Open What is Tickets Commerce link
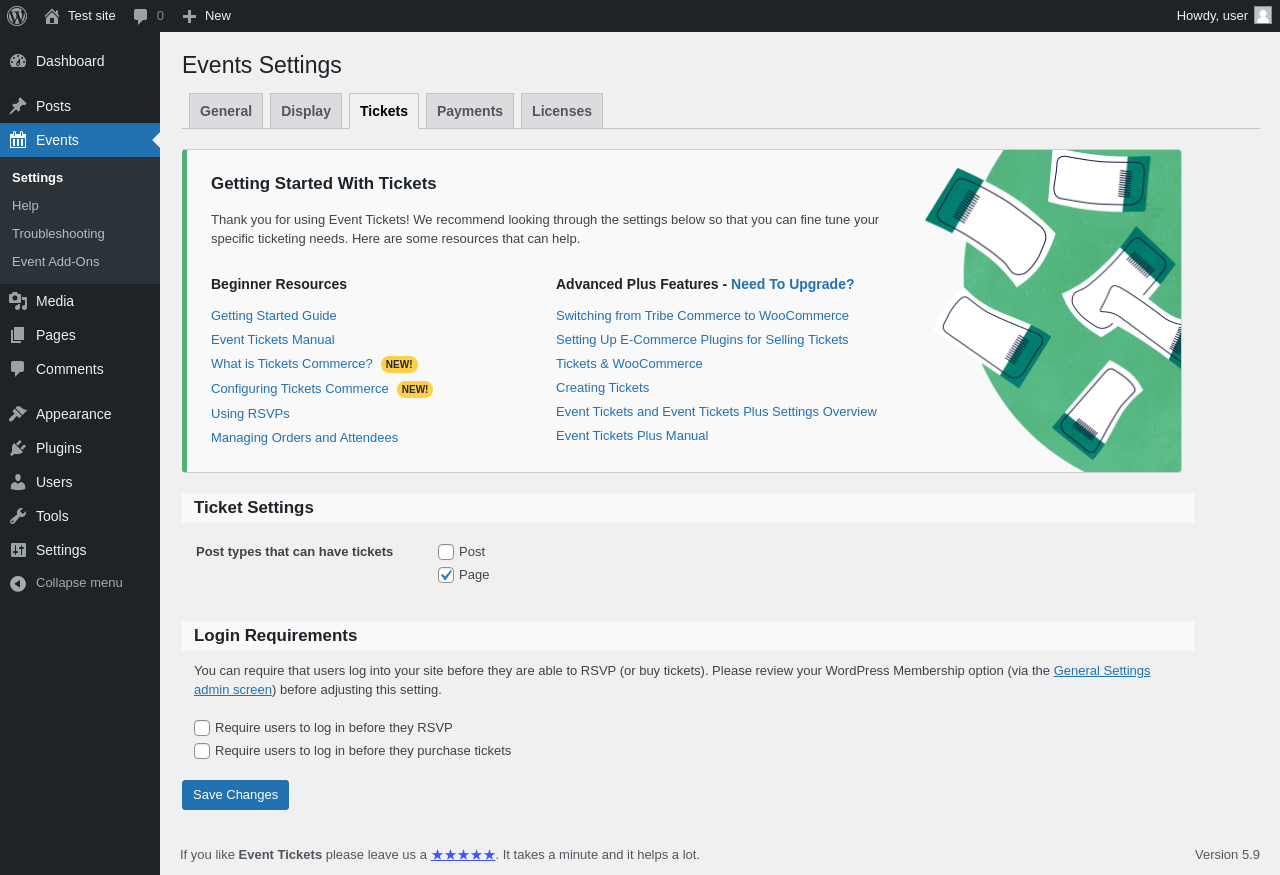Viewport: 1280px width, 875px height. coord(292,364)
